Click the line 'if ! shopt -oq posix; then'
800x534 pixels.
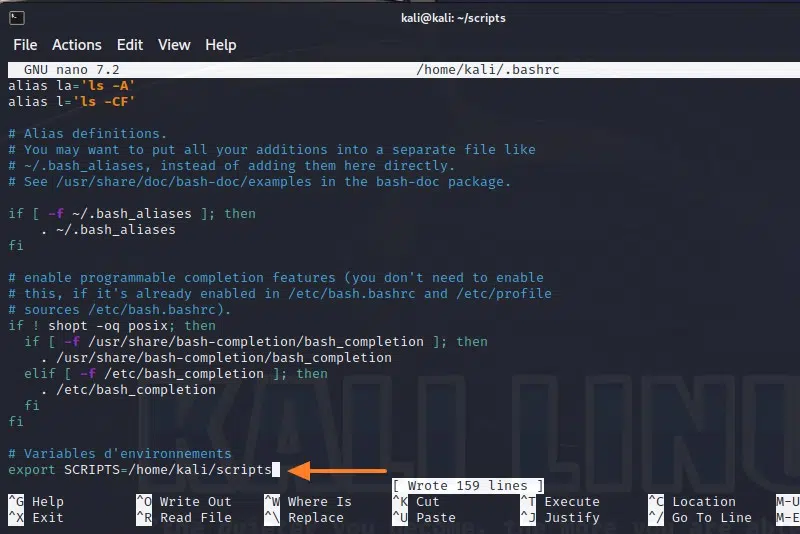(112, 325)
